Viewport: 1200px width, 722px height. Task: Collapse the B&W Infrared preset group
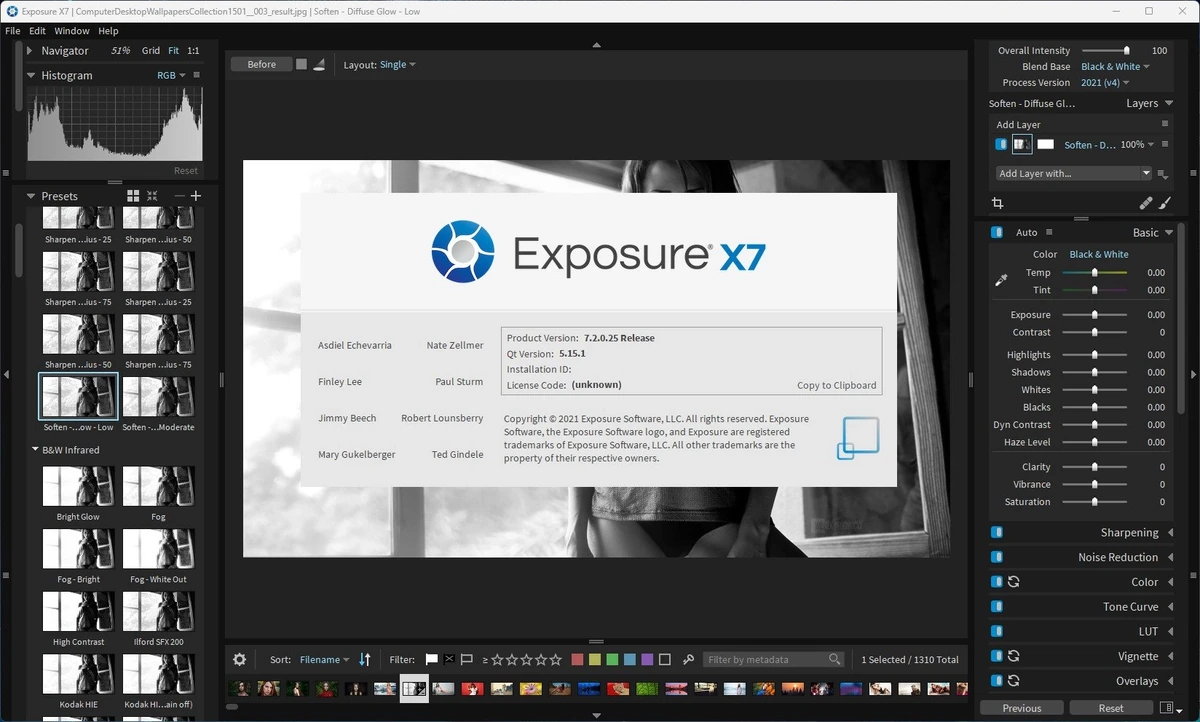35,450
